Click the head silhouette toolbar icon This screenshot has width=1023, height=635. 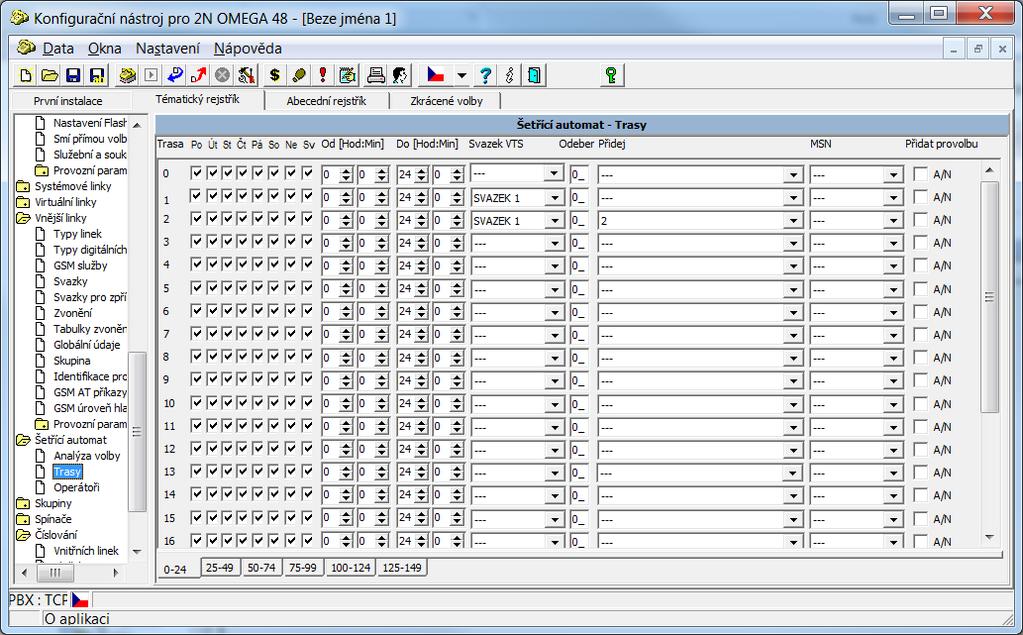pos(400,75)
